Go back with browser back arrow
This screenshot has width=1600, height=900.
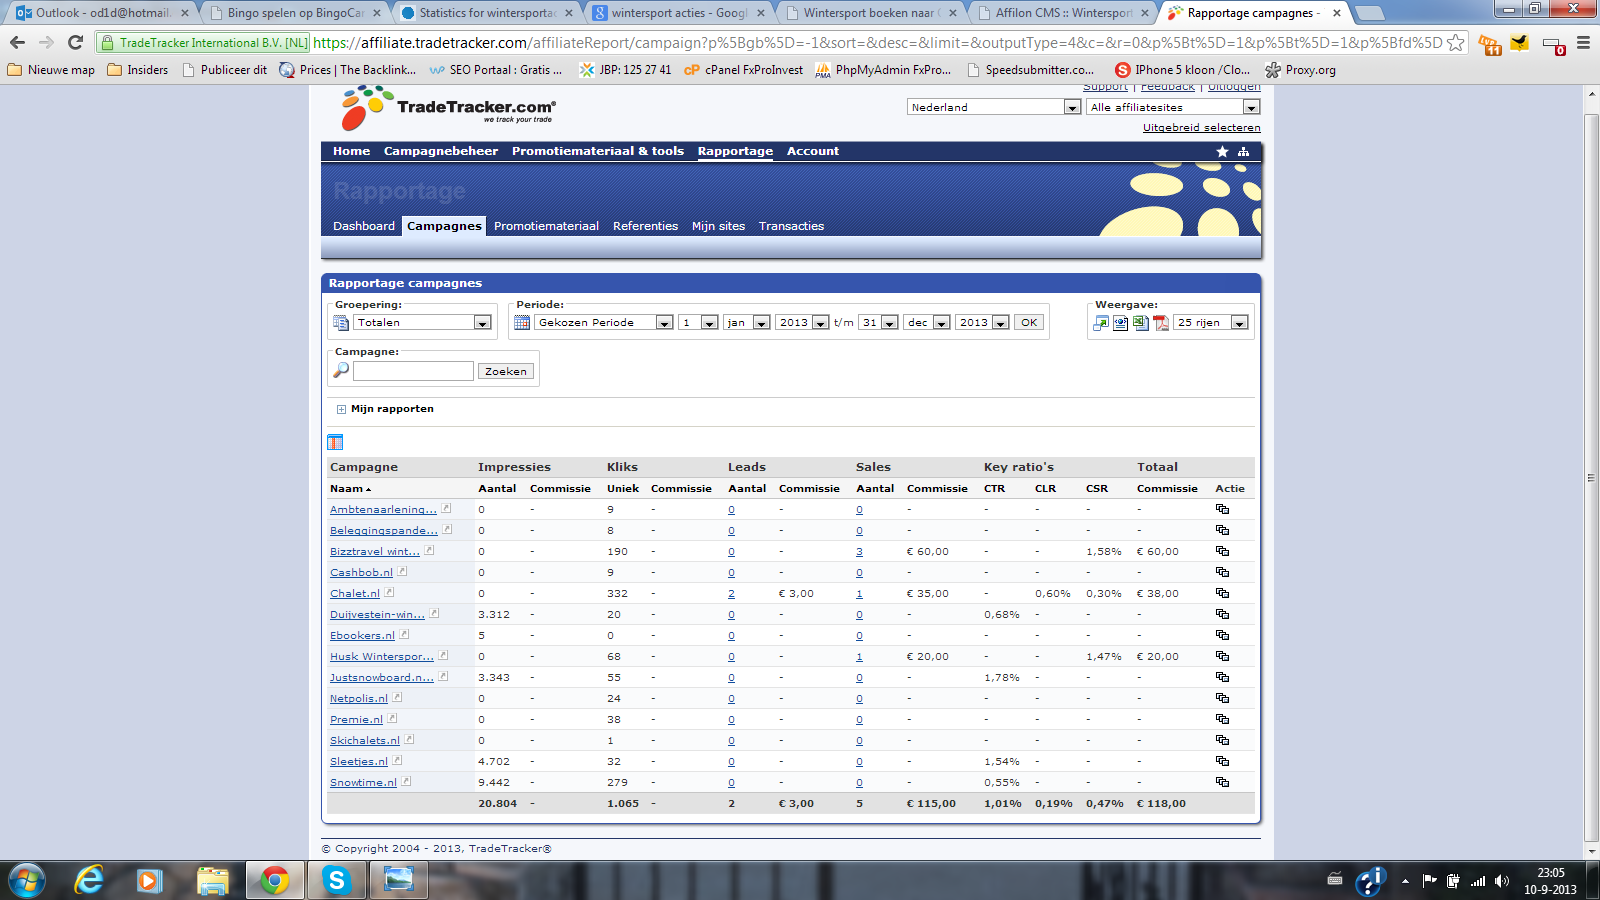click(17, 42)
